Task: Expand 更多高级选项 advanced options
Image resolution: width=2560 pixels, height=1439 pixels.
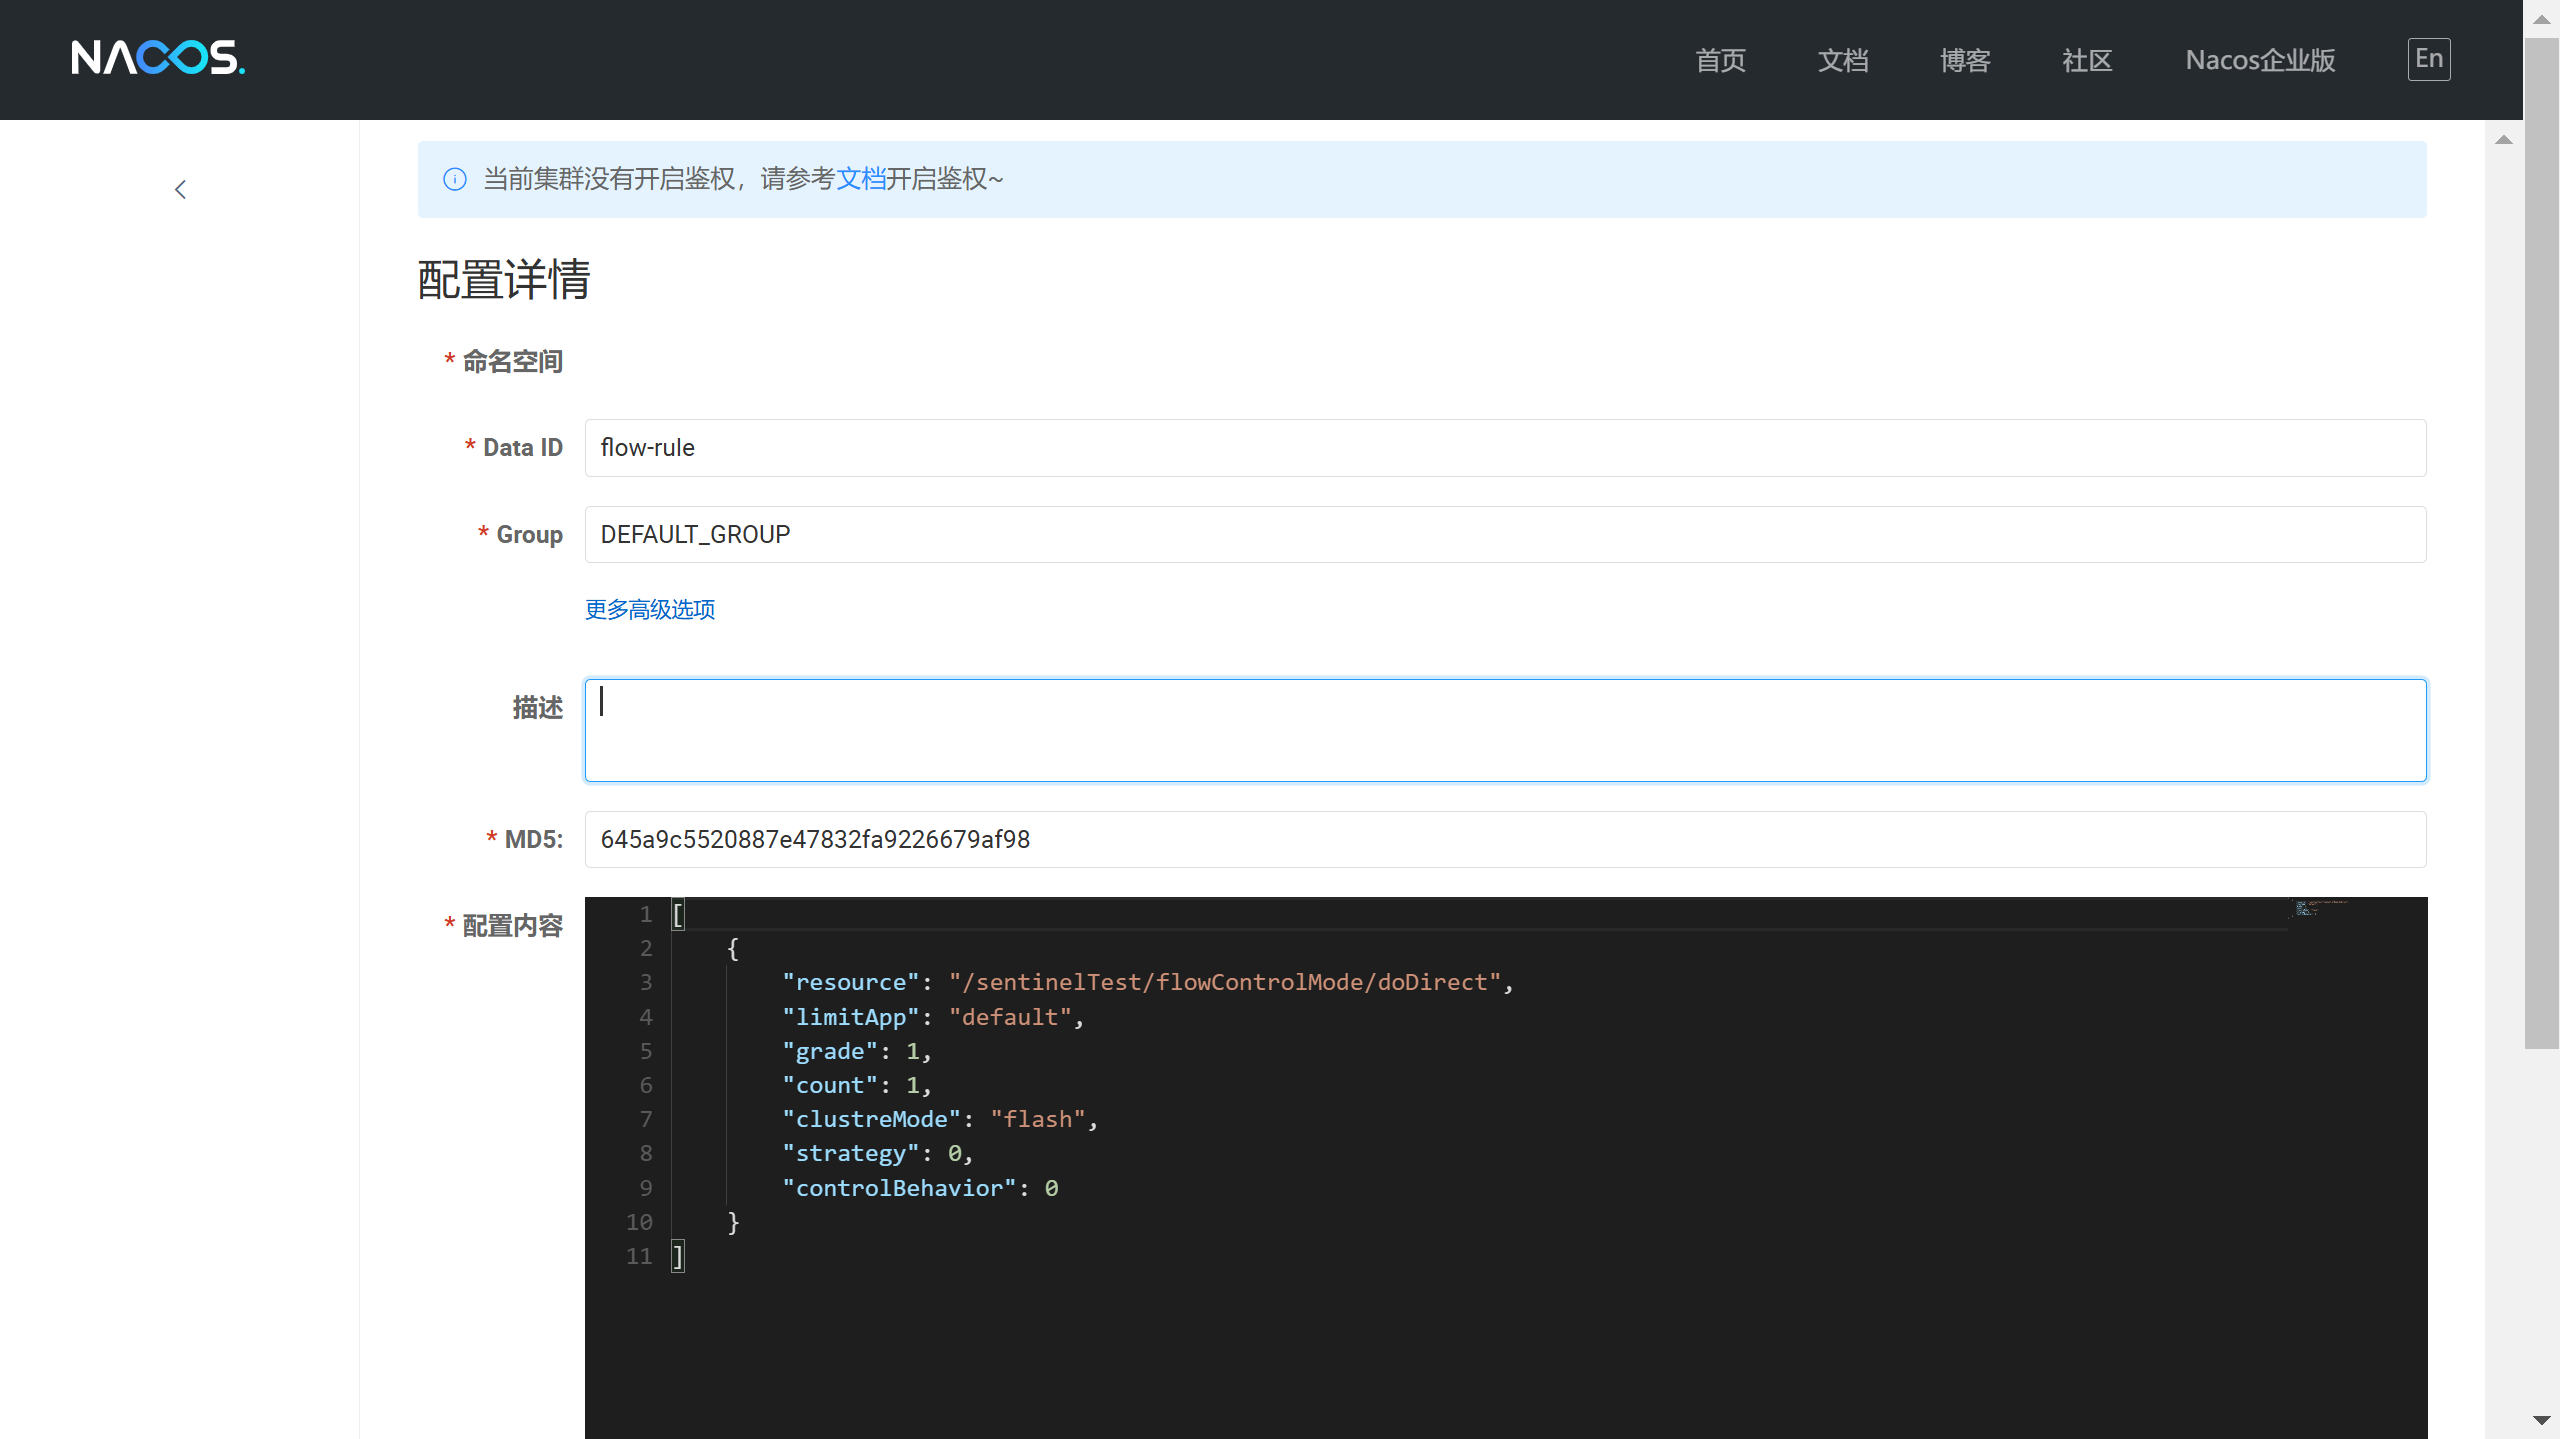Action: coord(650,609)
